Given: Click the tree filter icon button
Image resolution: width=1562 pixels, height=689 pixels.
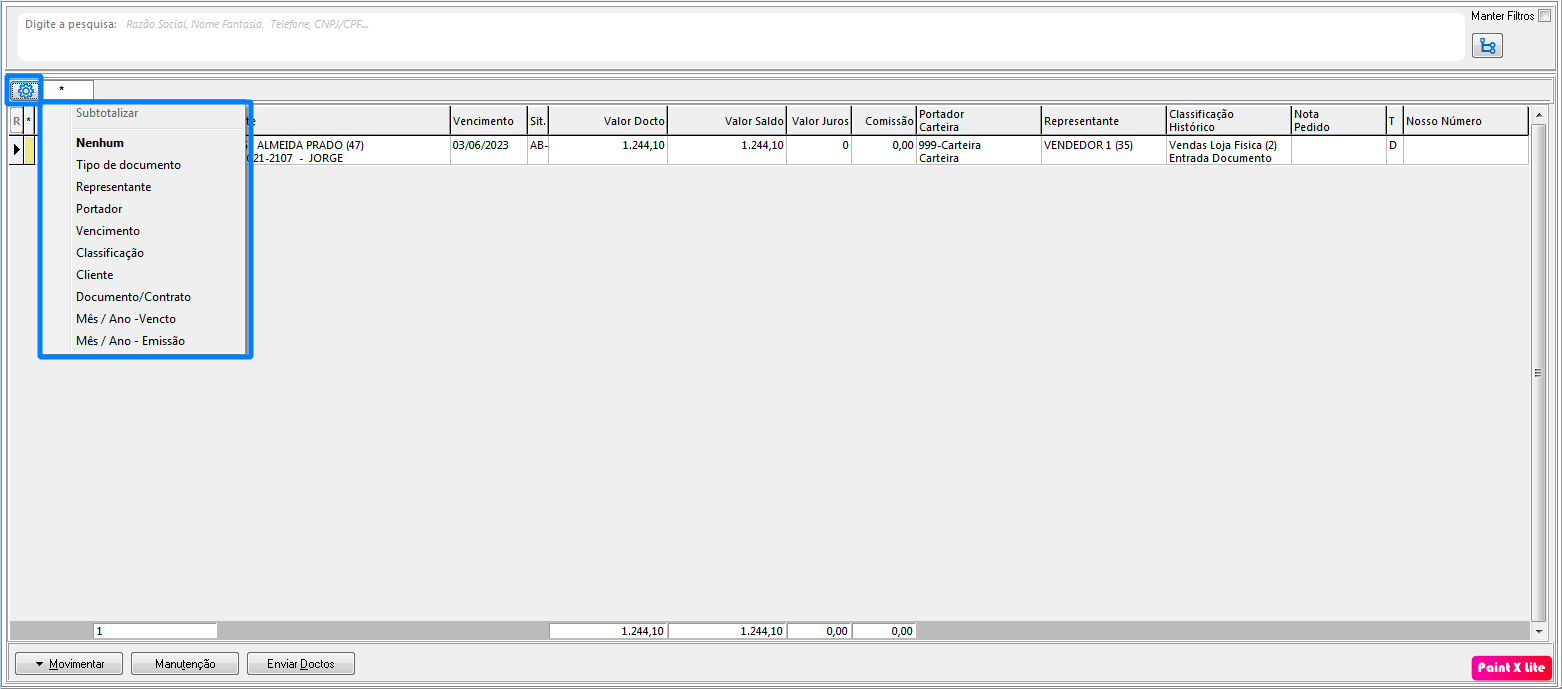Looking at the screenshot, I should pos(1487,46).
